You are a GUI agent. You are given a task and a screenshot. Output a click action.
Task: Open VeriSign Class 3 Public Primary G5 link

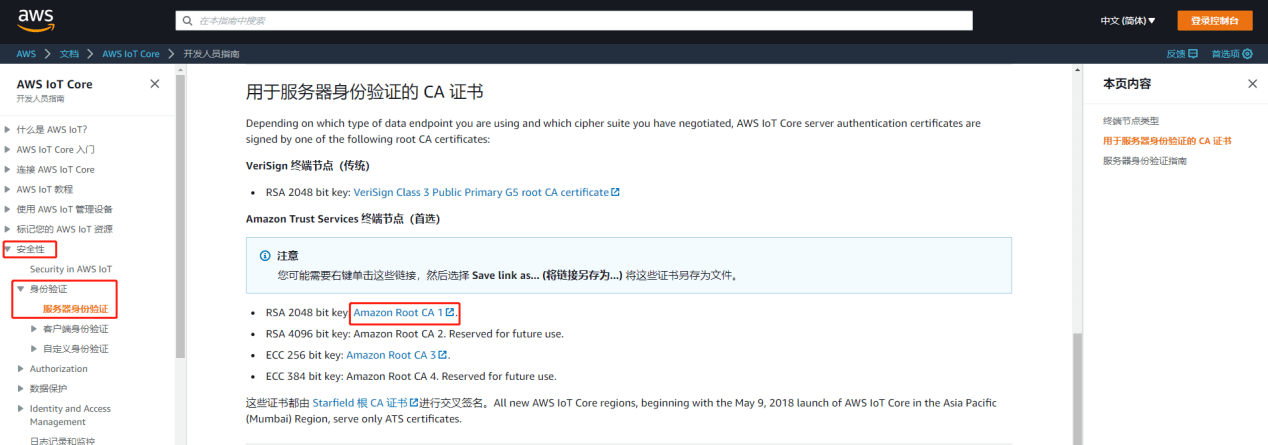tap(486, 192)
